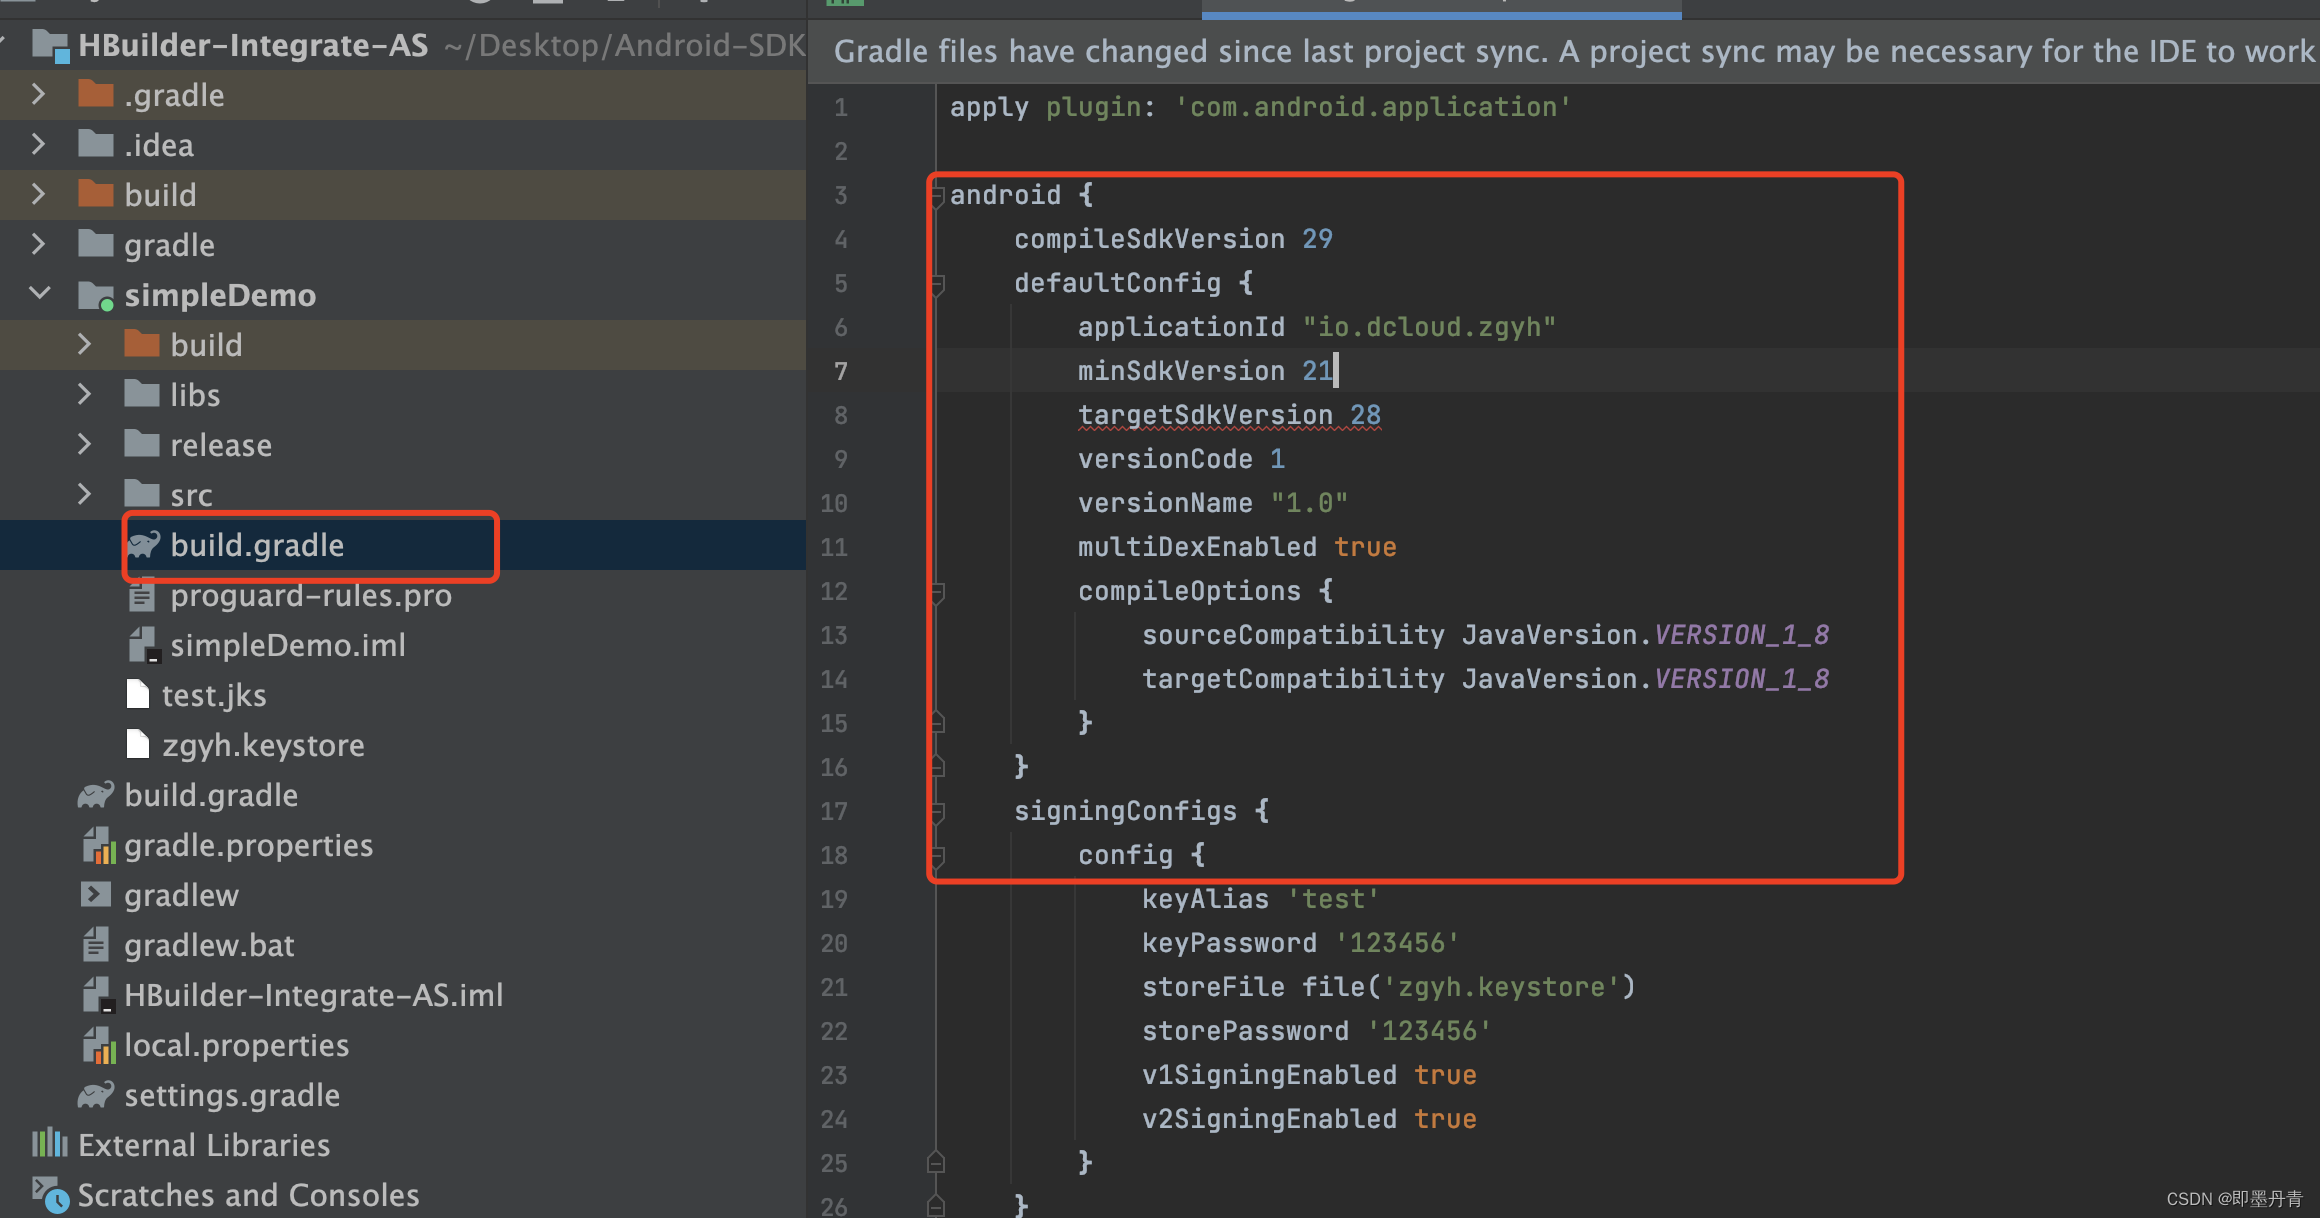Collapse the simpleDemo module
Viewport: 2320px width, 1218px height.
point(40,294)
